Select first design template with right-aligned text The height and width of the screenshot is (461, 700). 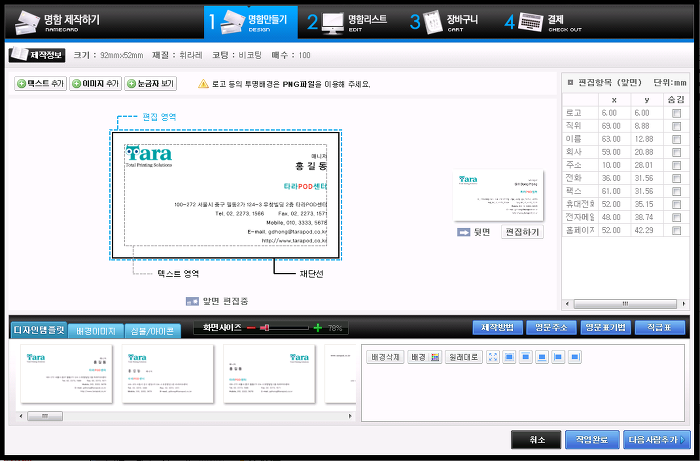pos(66,374)
